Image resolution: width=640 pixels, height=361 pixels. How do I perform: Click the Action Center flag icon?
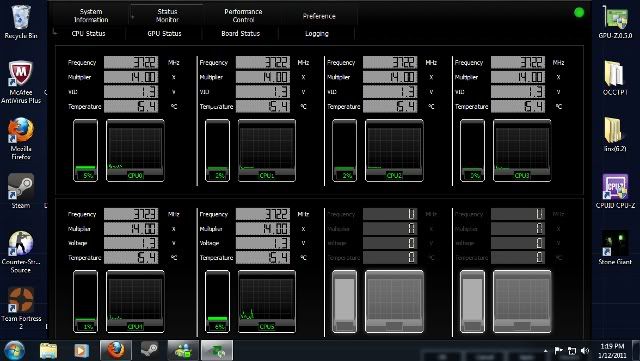click(x=558, y=351)
